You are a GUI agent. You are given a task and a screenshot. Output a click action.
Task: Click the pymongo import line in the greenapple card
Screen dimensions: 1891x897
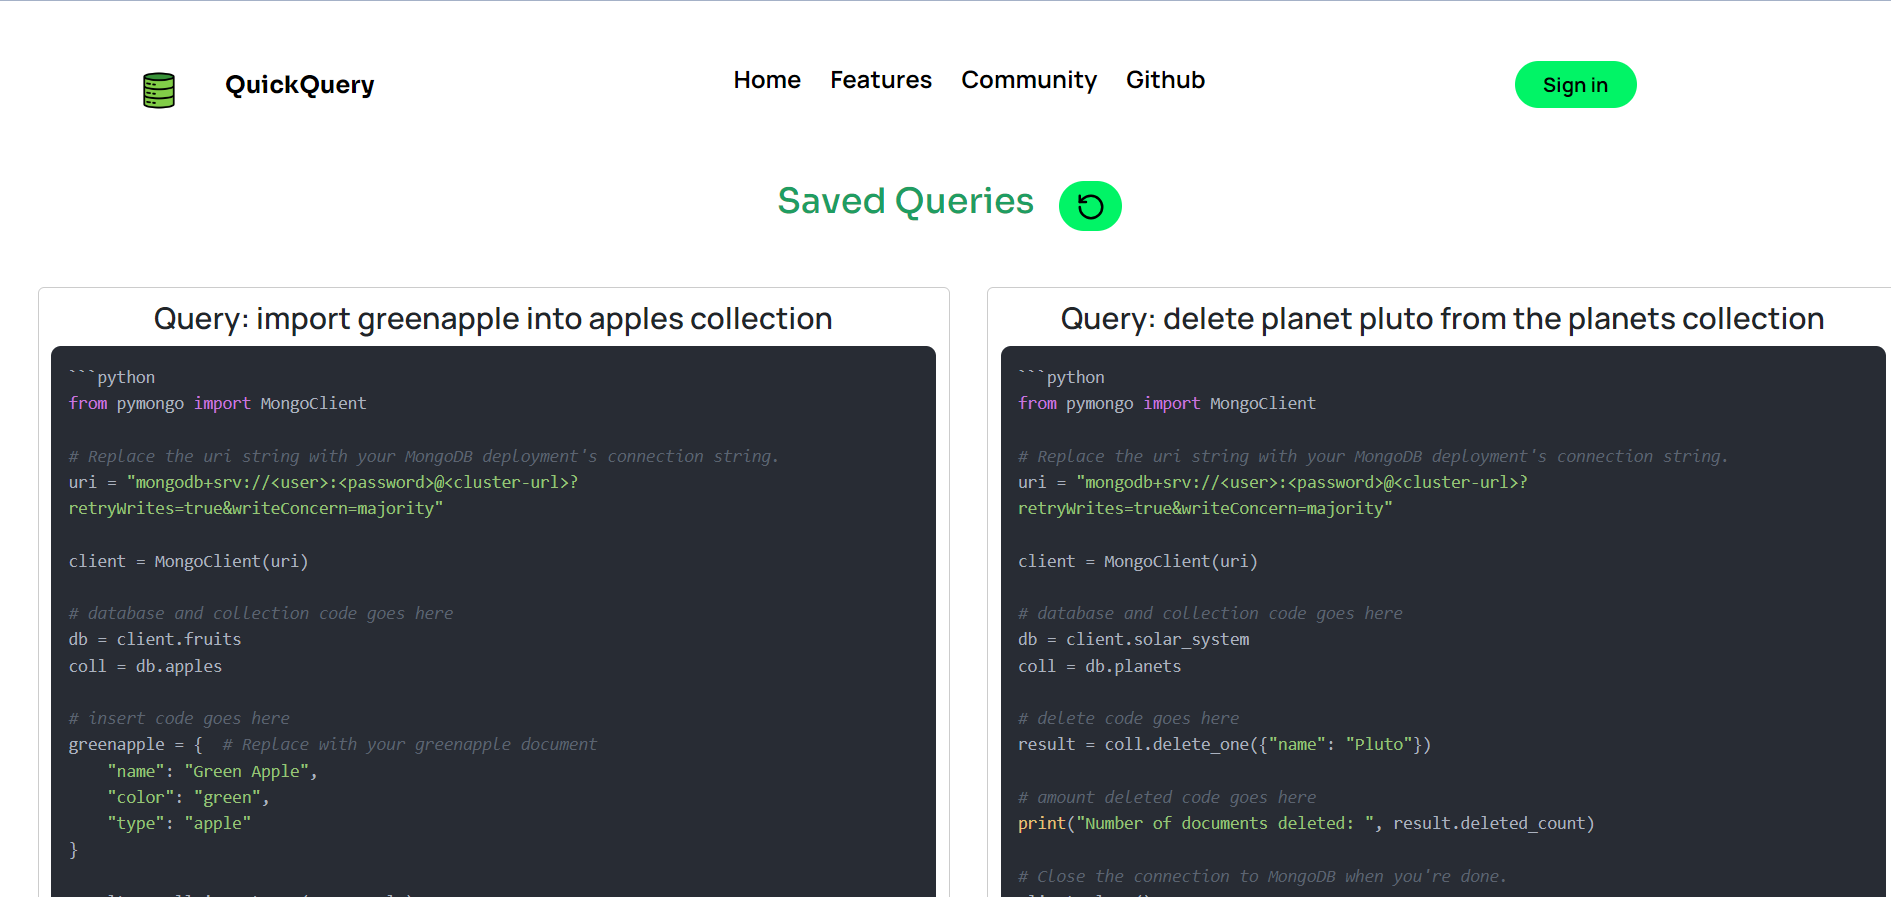[217, 403]
